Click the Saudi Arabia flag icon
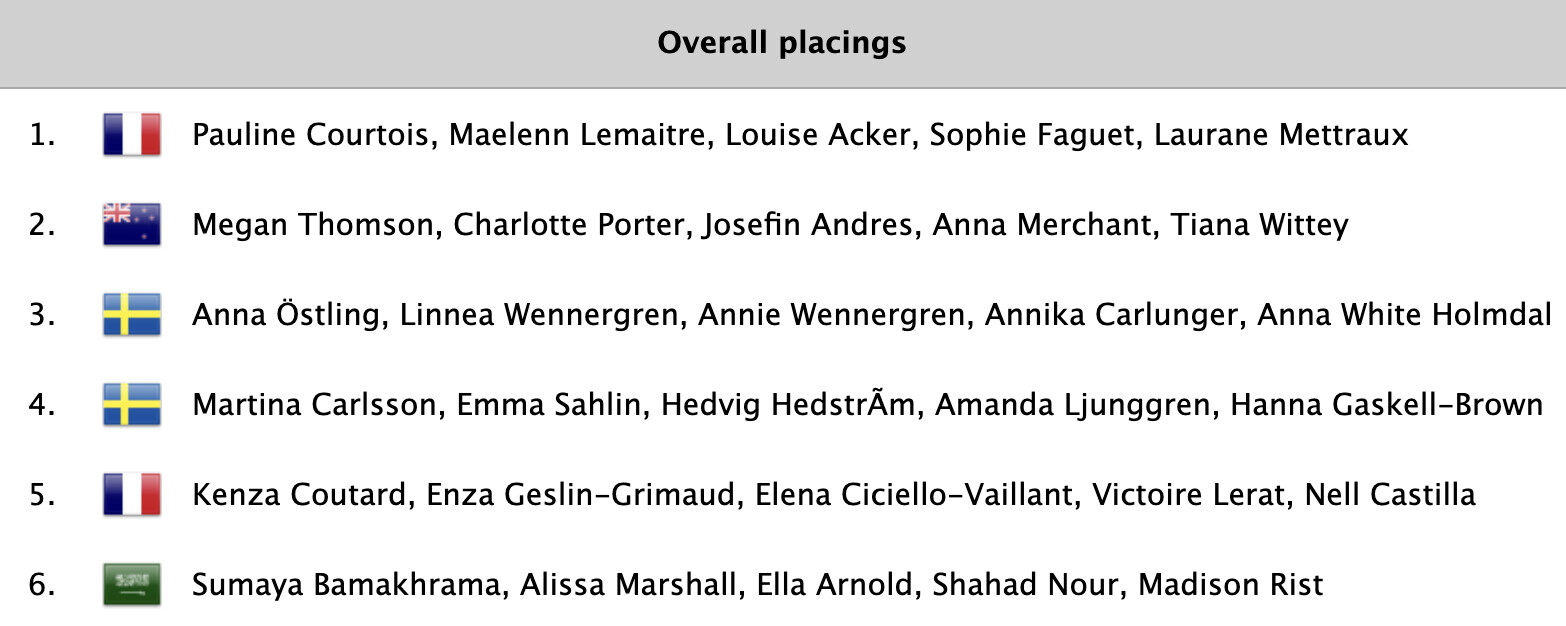Screen dimensions: 1566x626 coord(131,585)
